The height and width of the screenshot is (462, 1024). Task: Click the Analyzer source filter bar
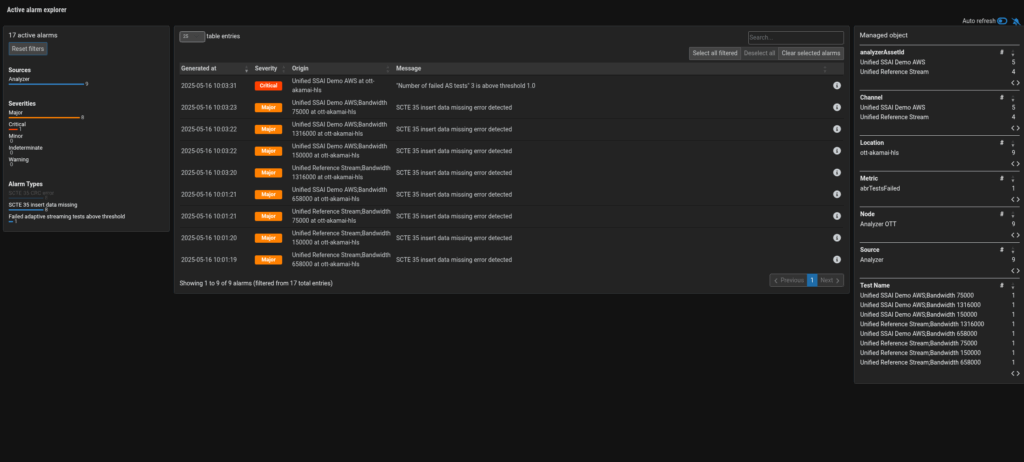click(46, 84)
